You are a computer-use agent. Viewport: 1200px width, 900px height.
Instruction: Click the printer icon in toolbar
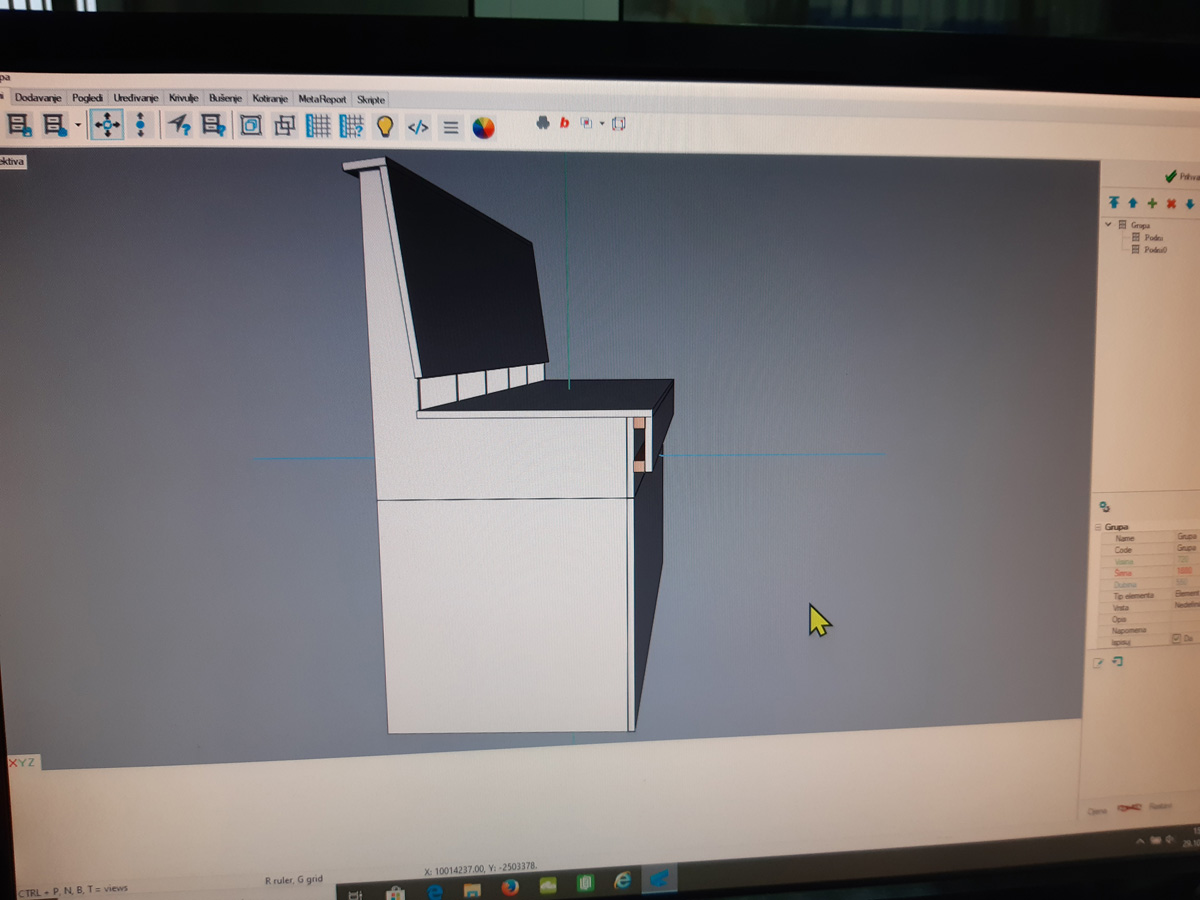click(542, 122)
